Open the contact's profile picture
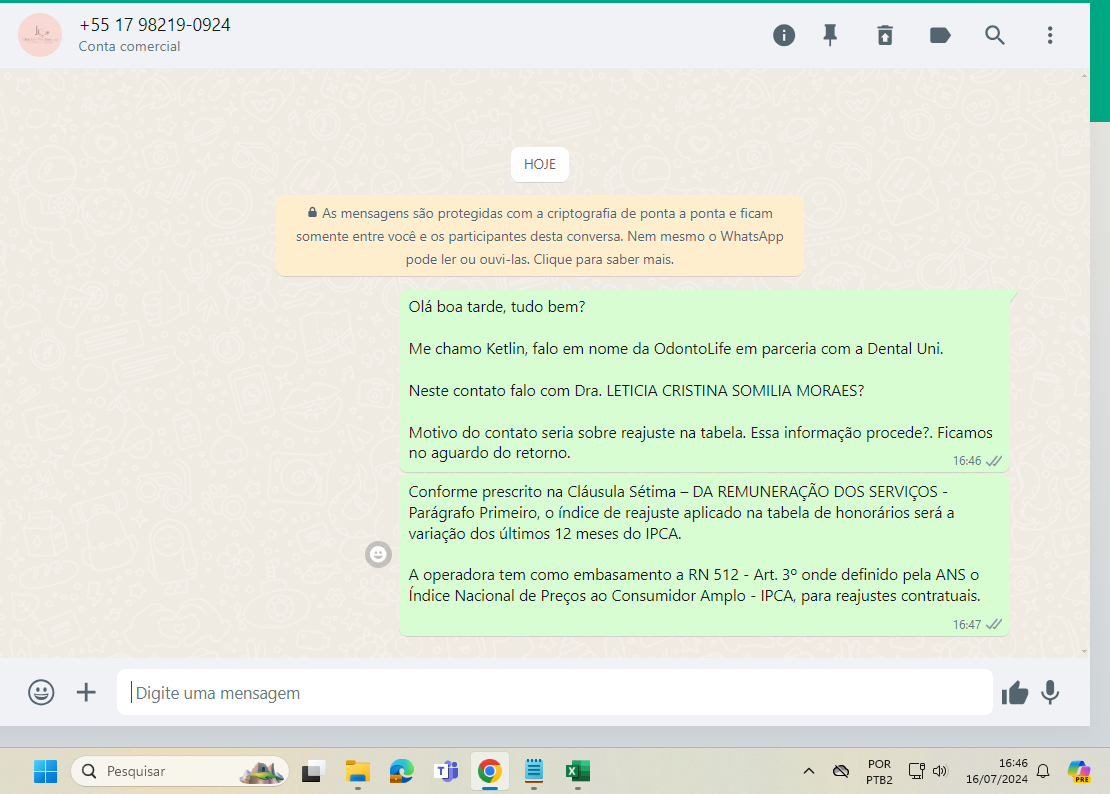Viewport: 1110px width, 794px height. click(x=40, y=35)
